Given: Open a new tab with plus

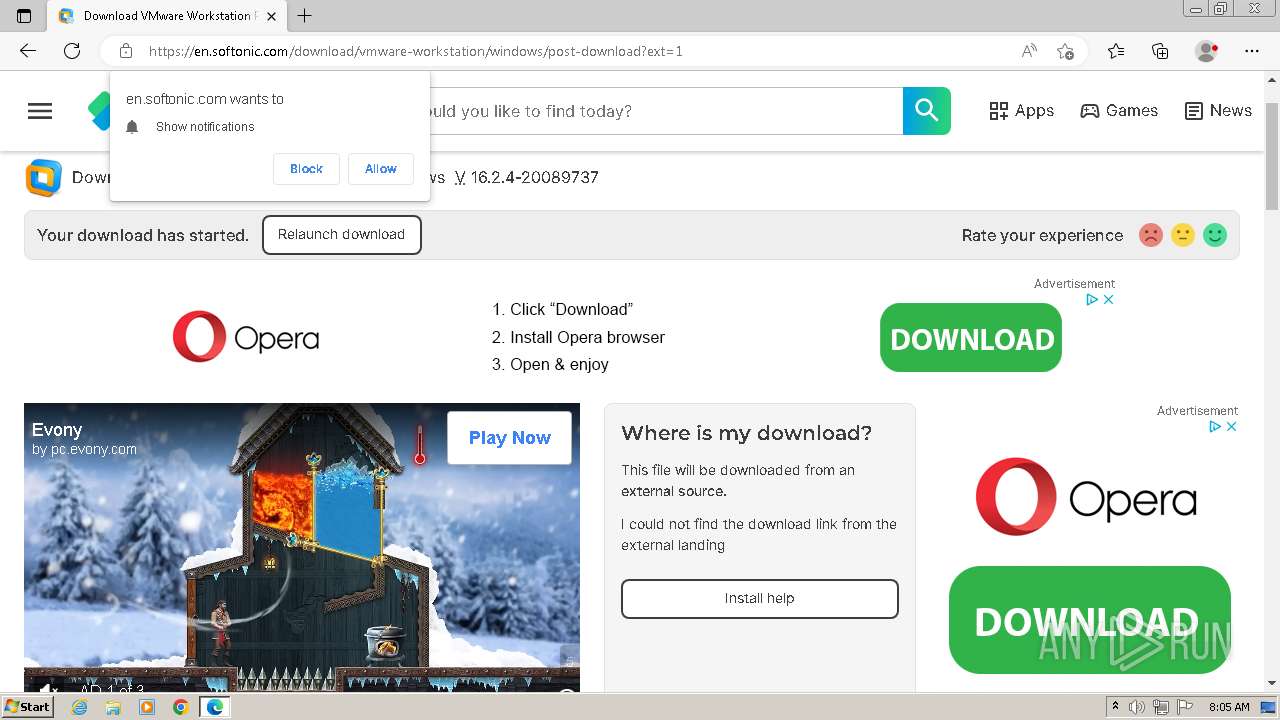Looking at the screenshot, I should tap(305, 15).
